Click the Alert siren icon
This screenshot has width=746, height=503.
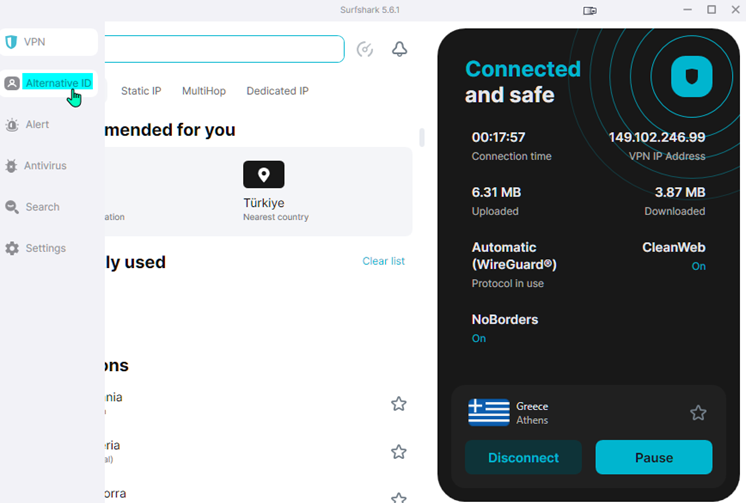point(12,125)
